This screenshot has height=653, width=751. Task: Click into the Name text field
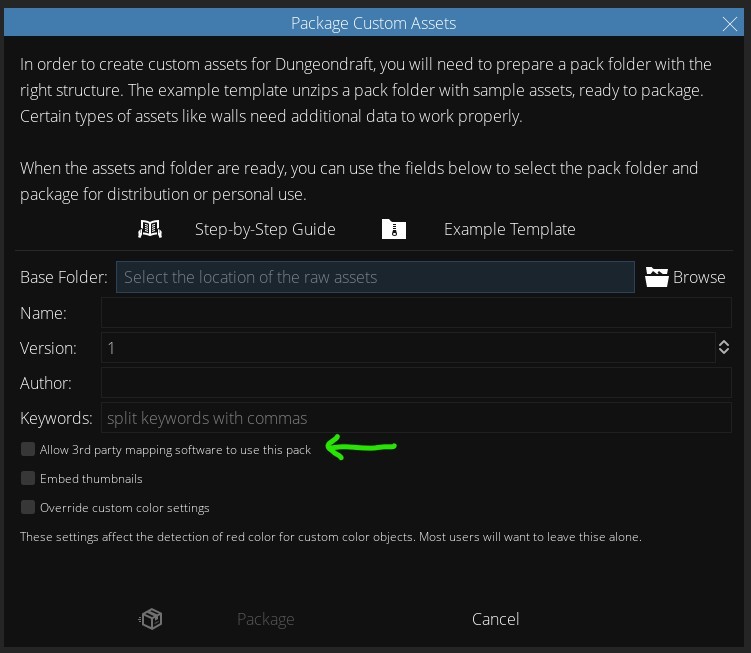pyautogui.click(x=415, y=313)
